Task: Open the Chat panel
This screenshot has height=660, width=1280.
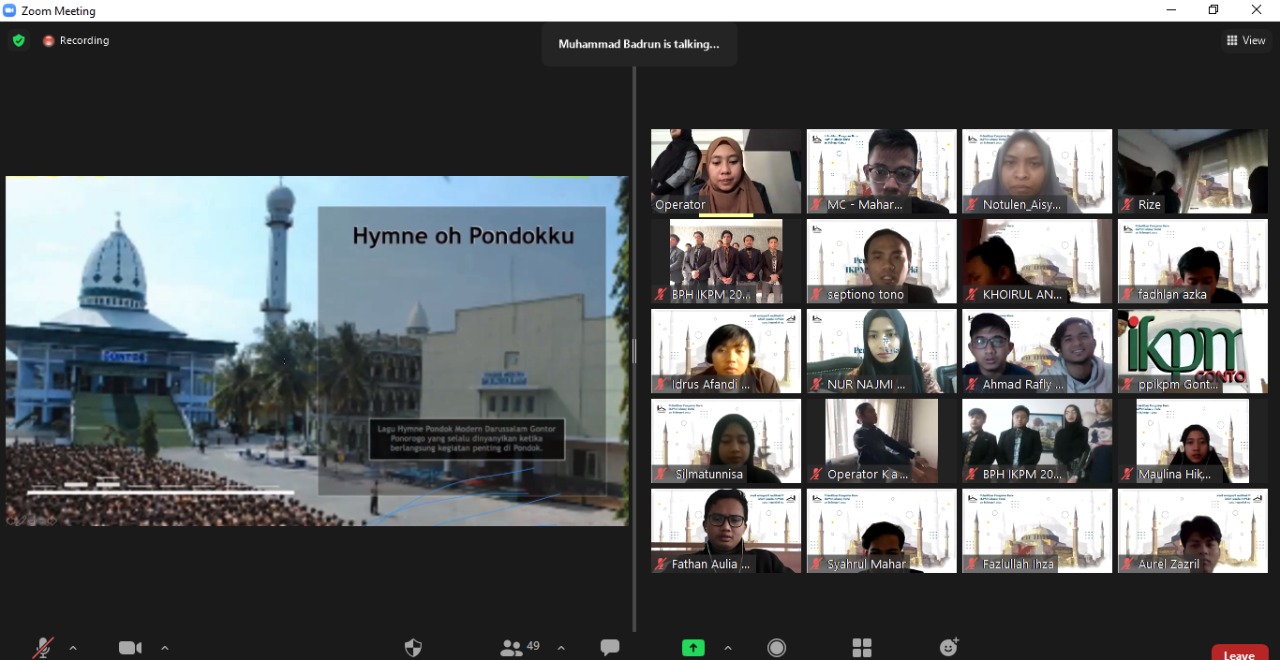Action: [x=610, y=648]
